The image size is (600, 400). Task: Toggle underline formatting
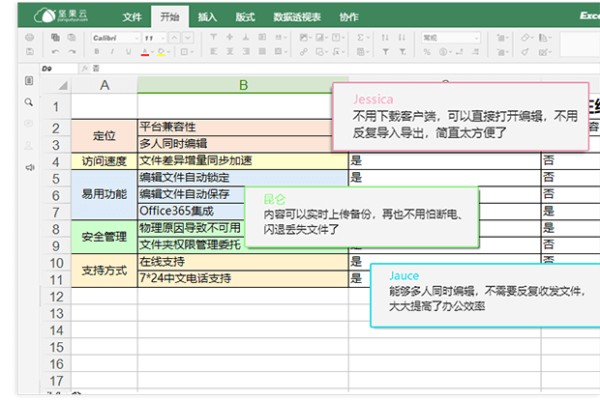tap(128, 52)
